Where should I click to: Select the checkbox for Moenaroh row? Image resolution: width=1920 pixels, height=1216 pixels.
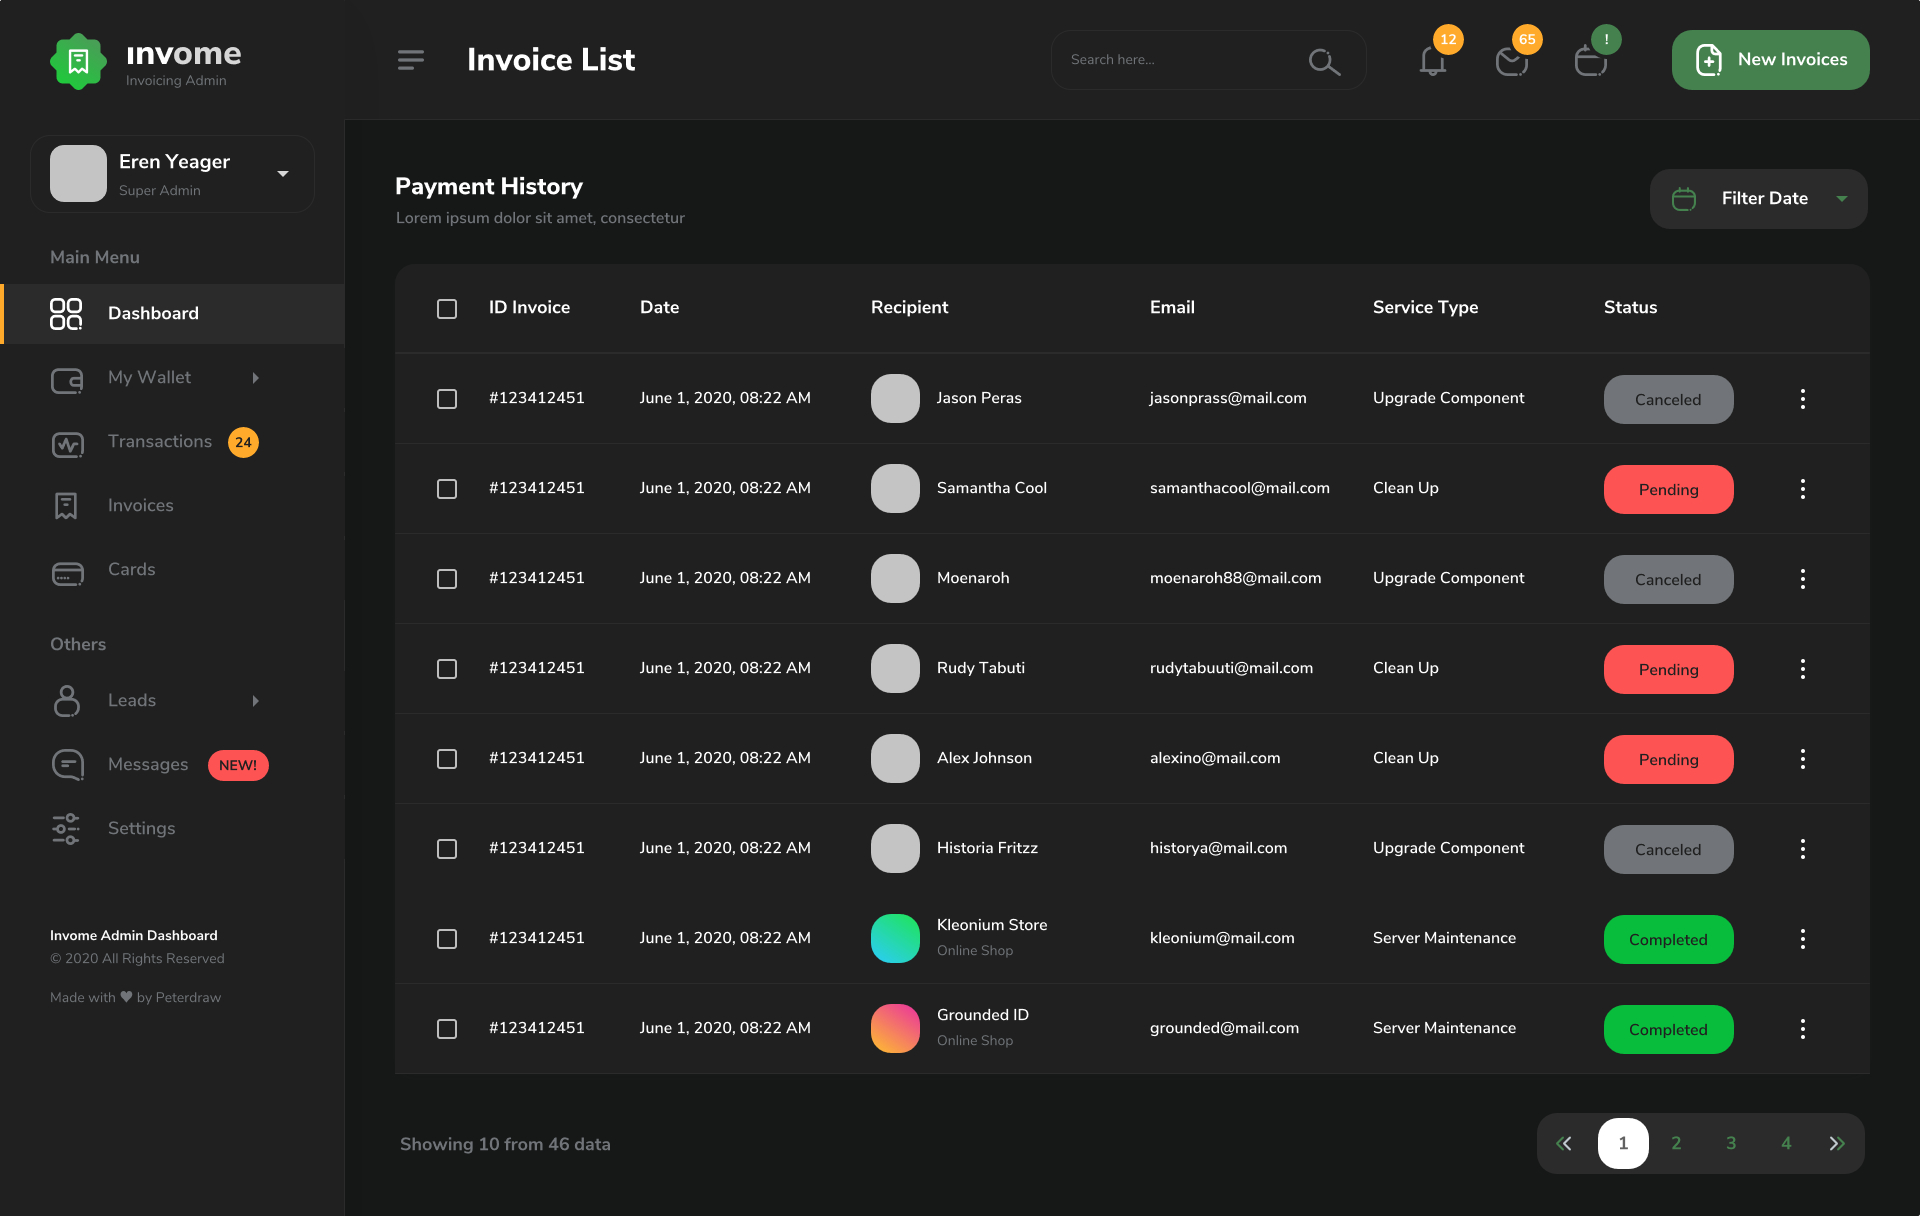pos(445,578)
